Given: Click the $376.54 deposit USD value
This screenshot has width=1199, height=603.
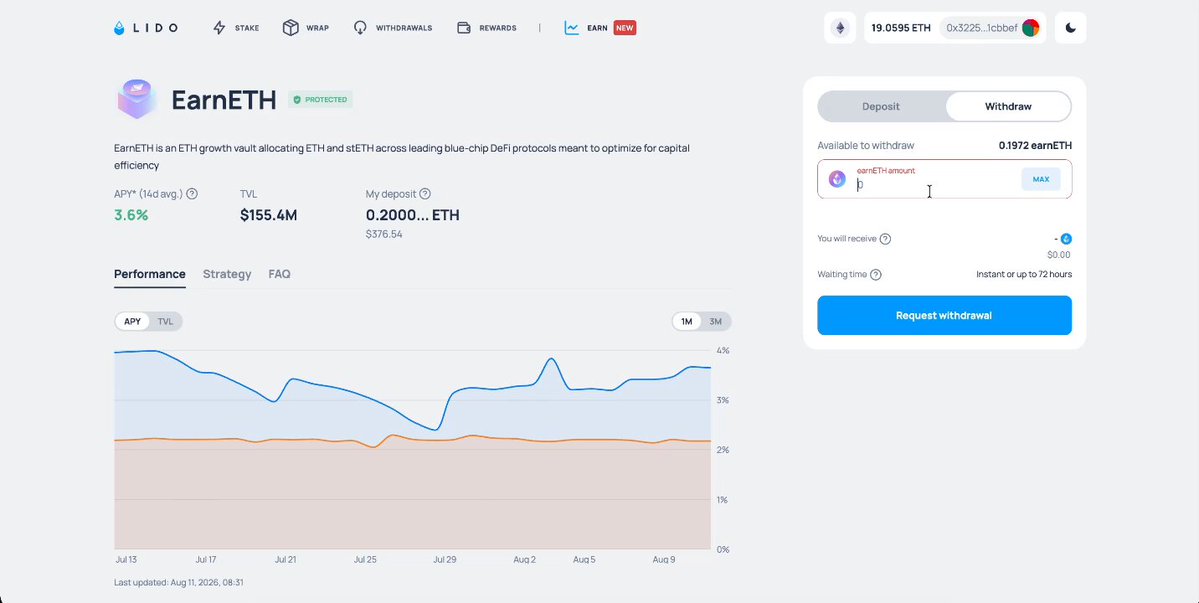Looking at the screenshot, I should 384,234.
